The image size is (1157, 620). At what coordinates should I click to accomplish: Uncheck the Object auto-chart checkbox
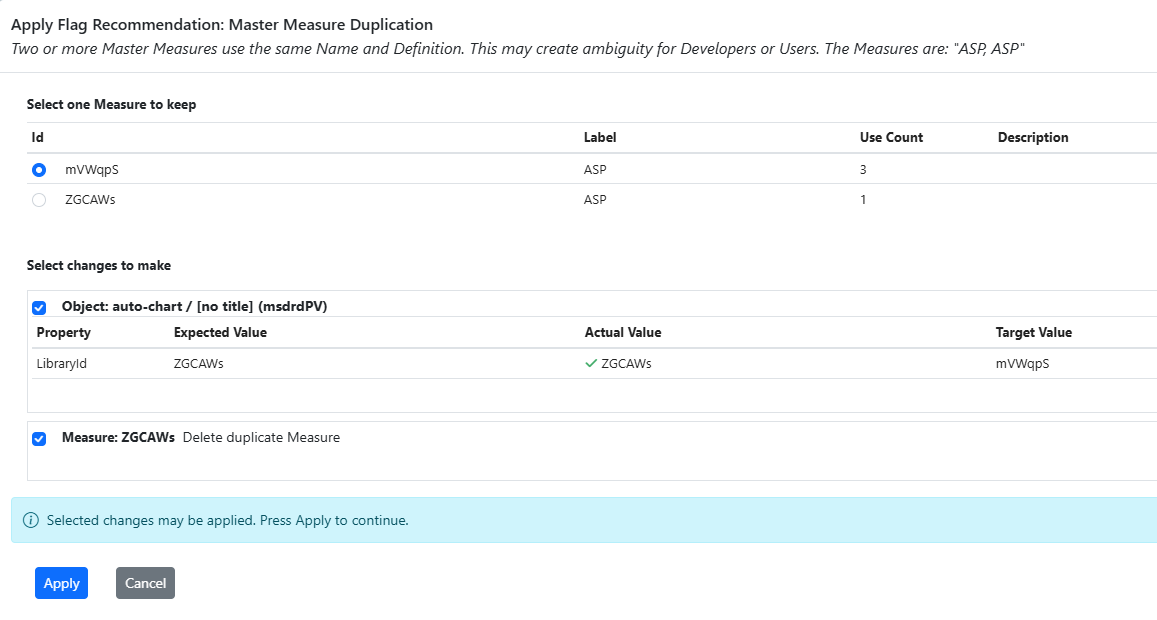[39, 308]
